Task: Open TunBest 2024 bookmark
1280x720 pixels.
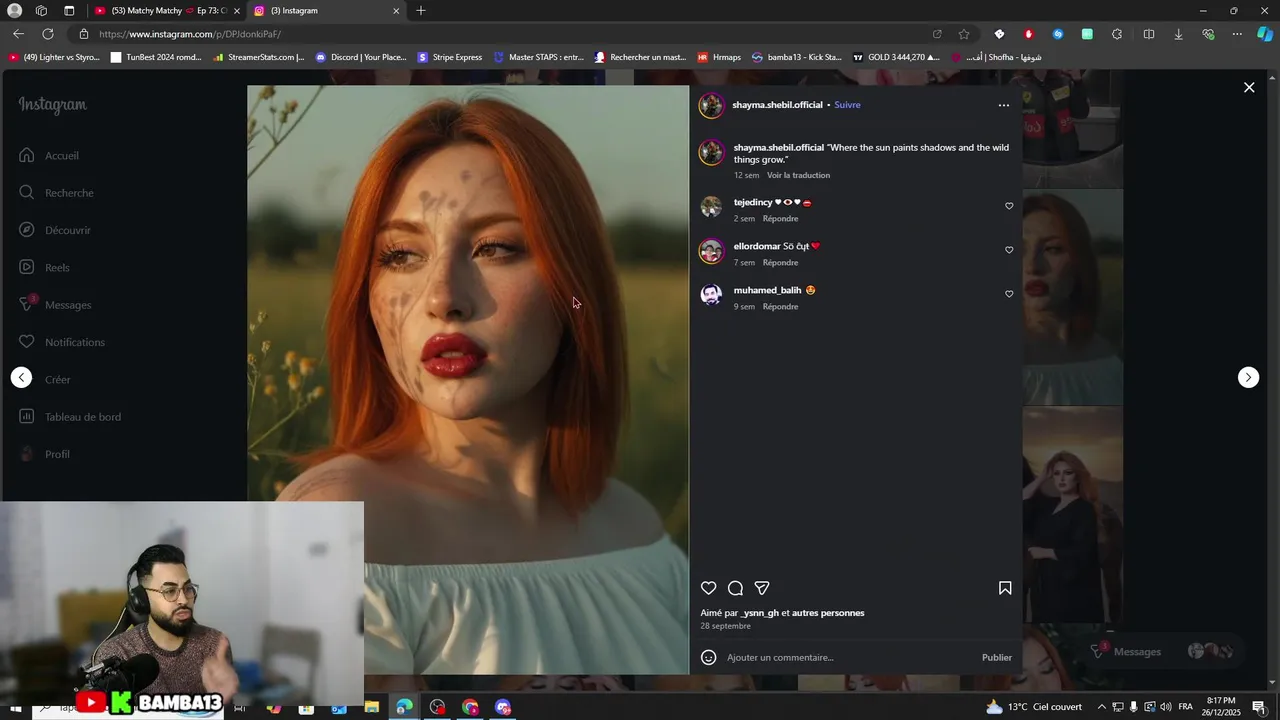Action: tap(155, 57)
